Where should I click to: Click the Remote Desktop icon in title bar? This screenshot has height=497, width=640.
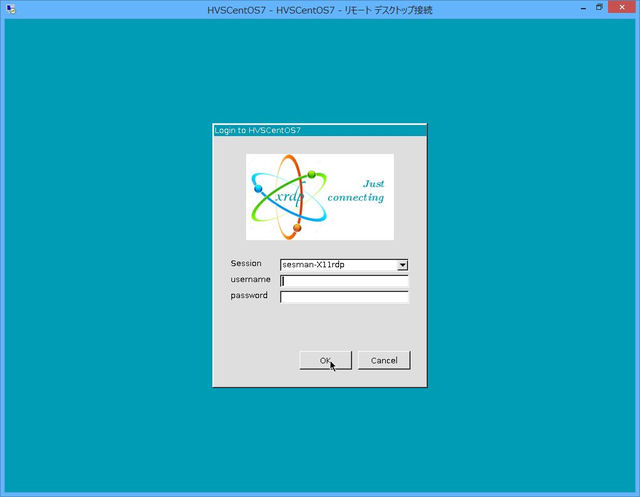[11, 9]
